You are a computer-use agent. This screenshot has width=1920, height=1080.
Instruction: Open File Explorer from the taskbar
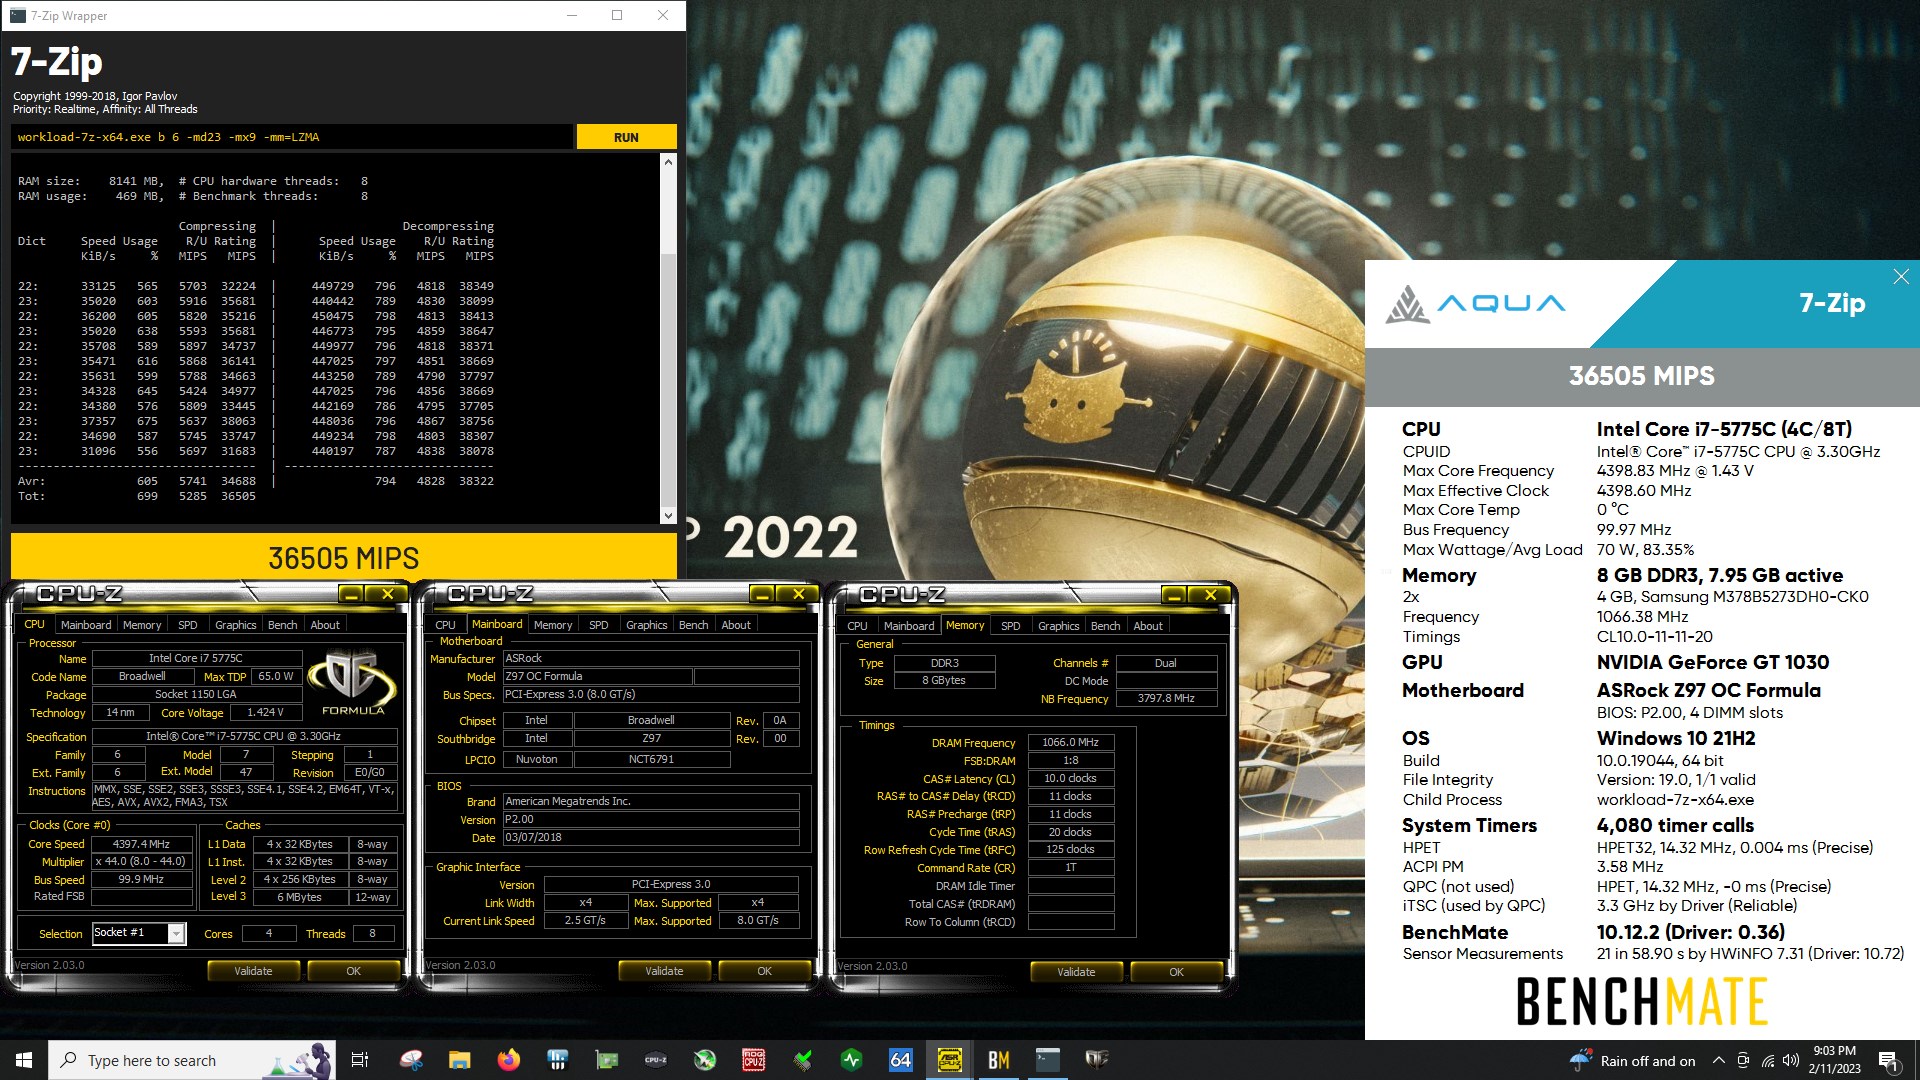point(459,1060)
